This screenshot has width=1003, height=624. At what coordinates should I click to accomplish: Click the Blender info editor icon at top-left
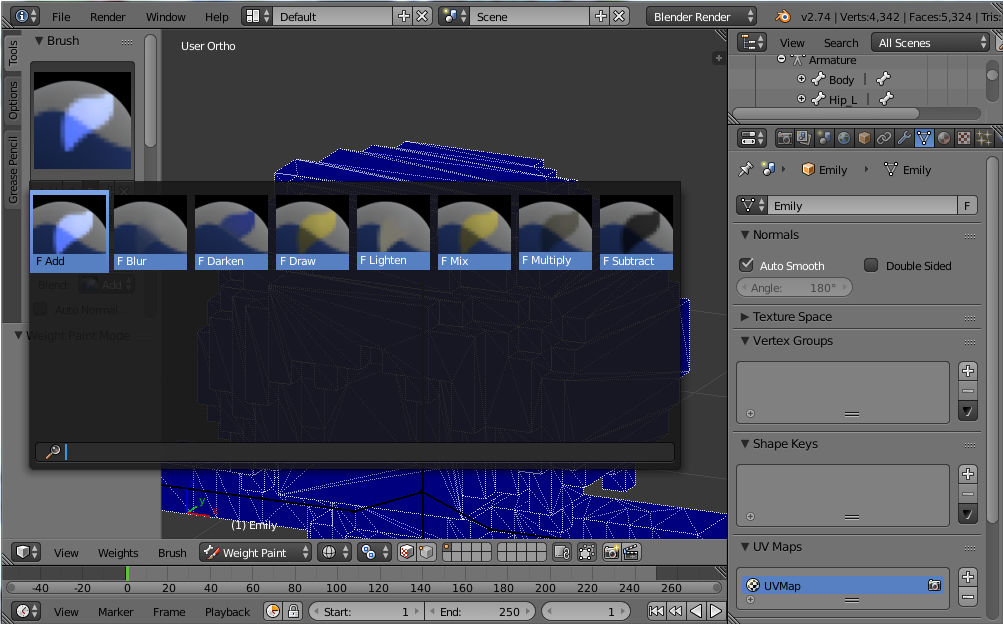click(x=26, y=17)
